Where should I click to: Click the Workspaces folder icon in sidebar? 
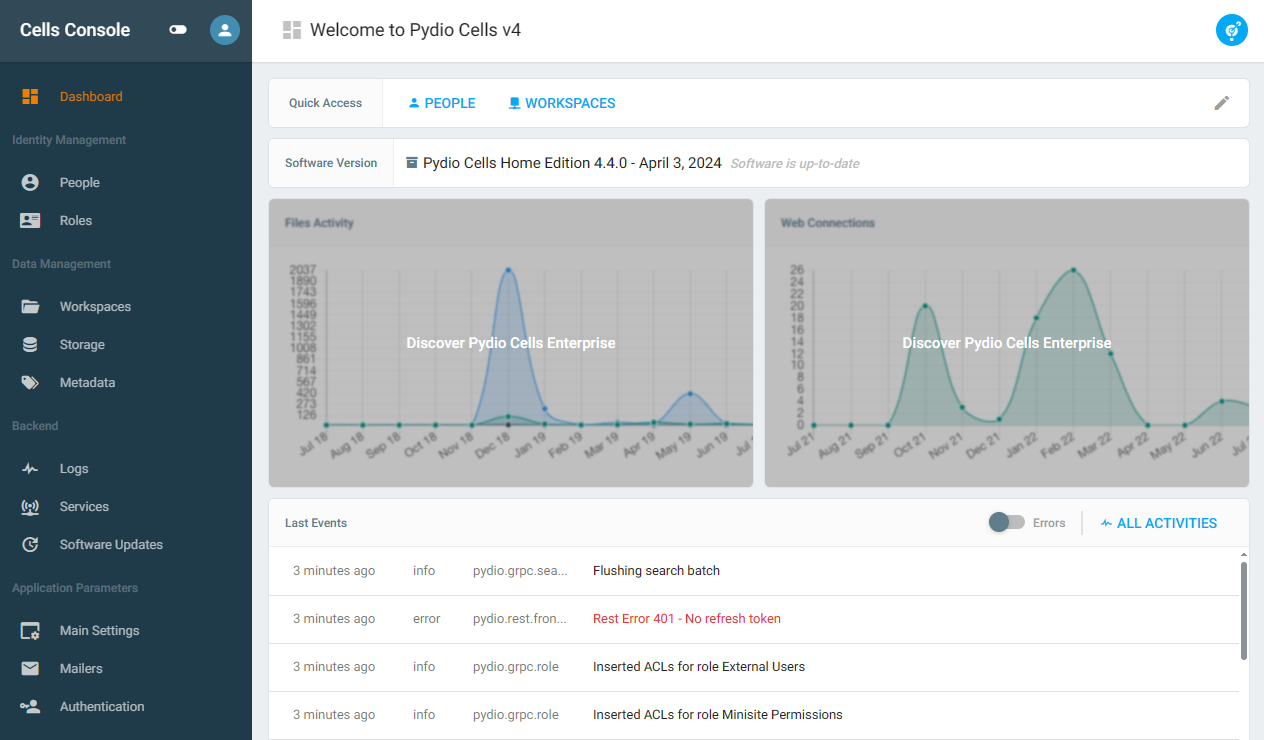[30, 307]
